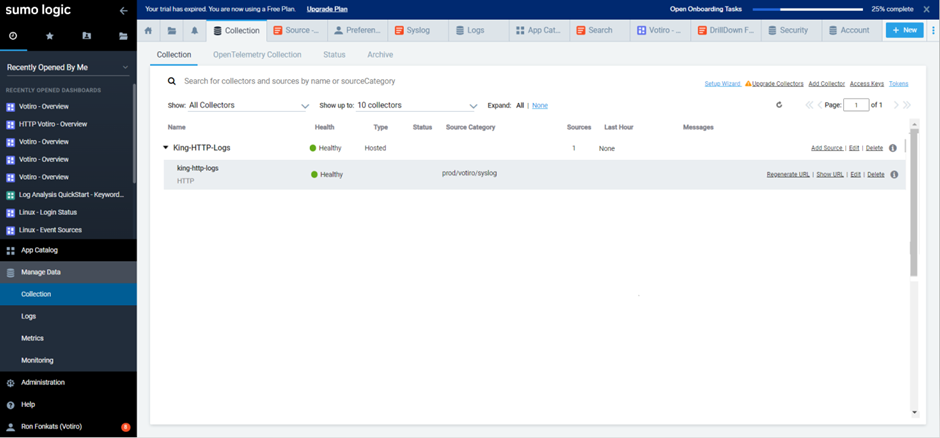The width and height of the screenshot is (940, 438).
Task: Click the notification badge showing 8
Action: pyautogui.click(x=125, y=427)
